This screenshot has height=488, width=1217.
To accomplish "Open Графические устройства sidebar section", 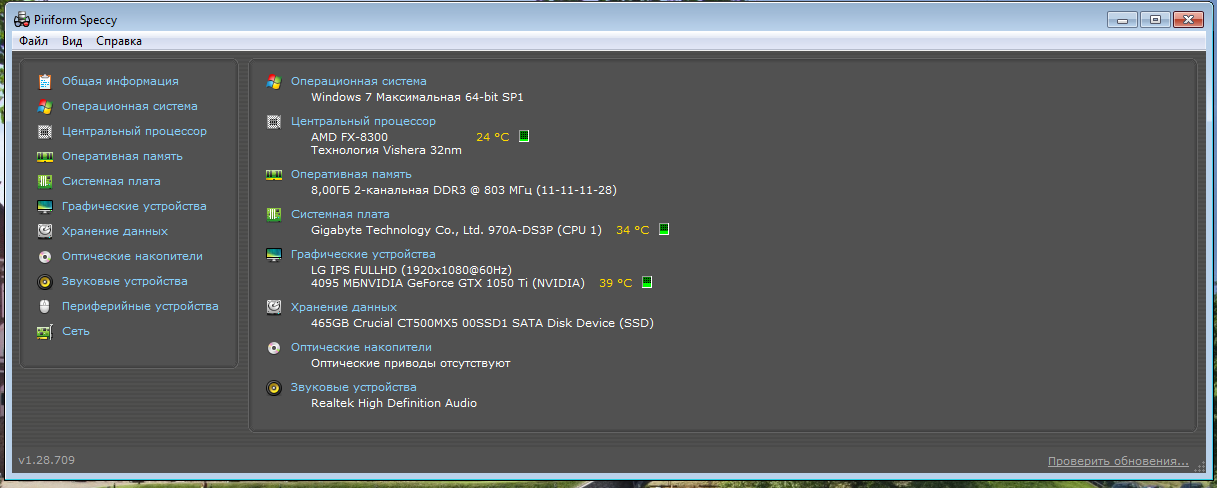I will pyautogui.click(x=134, y=206).
